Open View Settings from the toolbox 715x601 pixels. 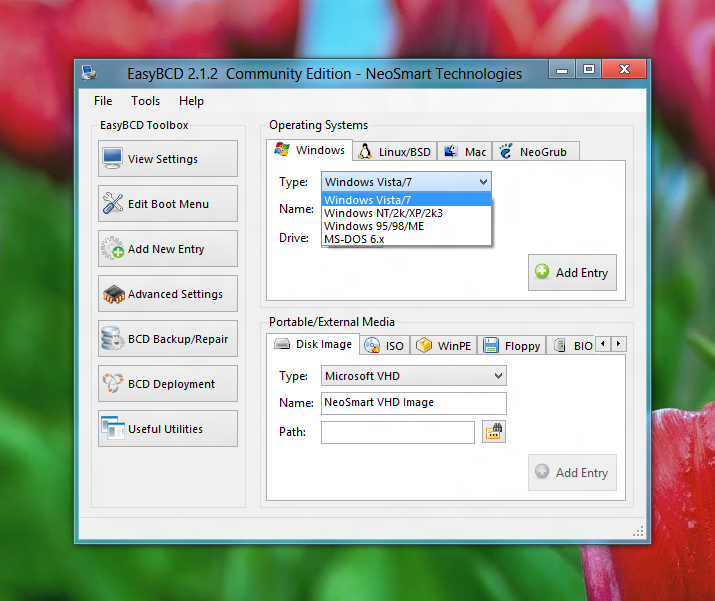(x=168, y=158)
